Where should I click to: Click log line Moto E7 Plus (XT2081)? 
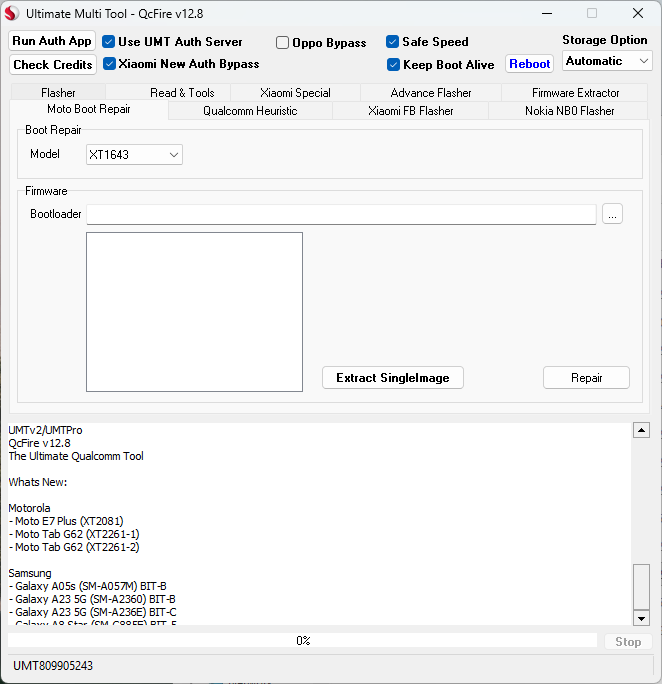point(66,521)
